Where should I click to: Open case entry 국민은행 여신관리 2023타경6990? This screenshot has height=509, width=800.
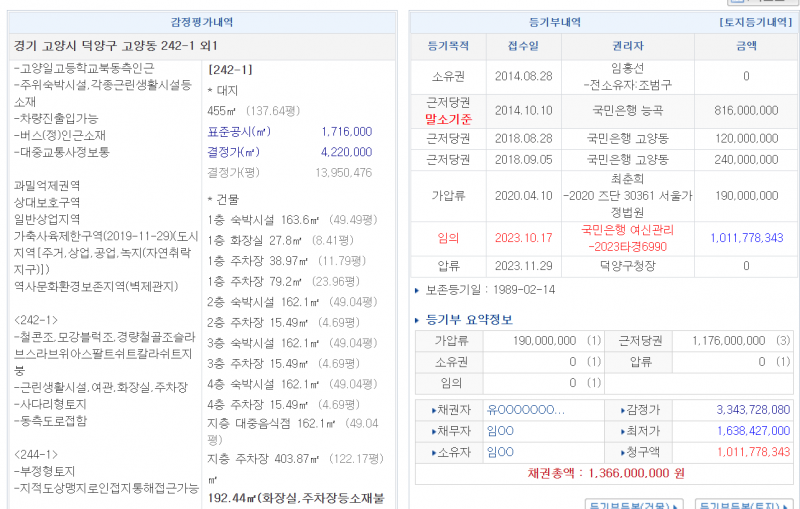(x=627, y=238)
